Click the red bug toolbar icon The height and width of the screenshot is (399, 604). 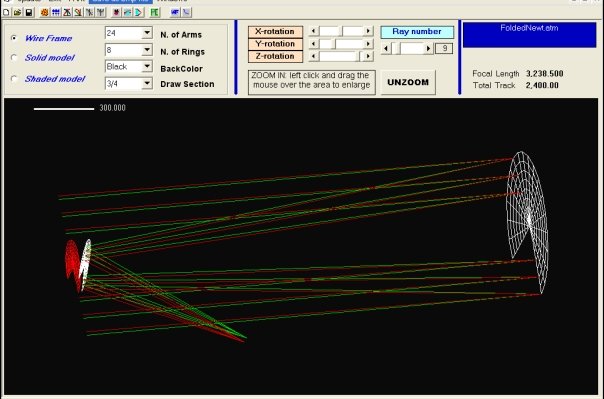[x=116, y=12]
